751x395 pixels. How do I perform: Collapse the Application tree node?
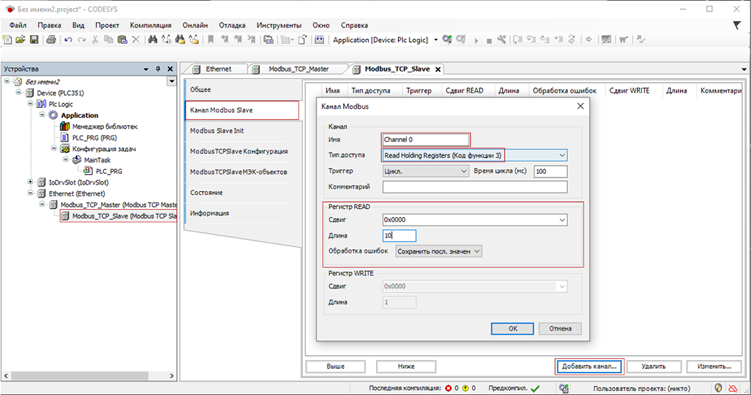tap(42, 115)
